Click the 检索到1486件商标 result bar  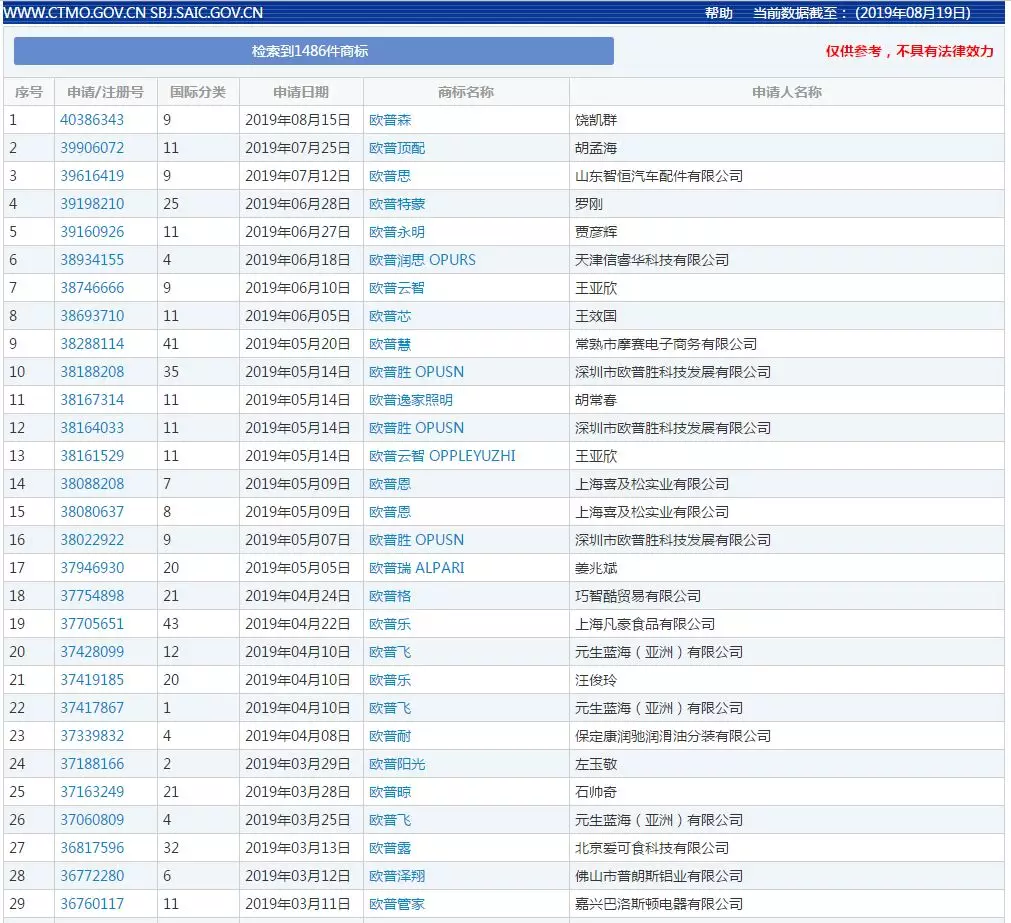tap(313, 51)
